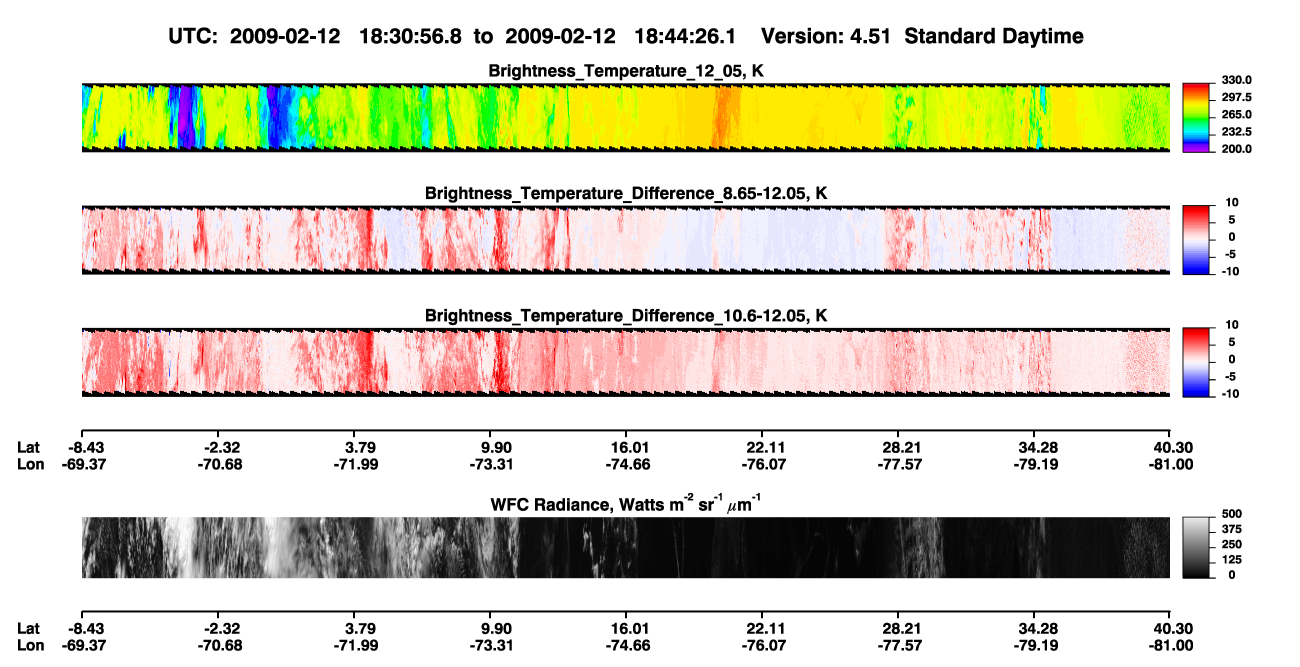The width and height of the screenshot is (1300, 667).
Task: Select the rainbow colorbar for Brightness Temperature 12.05
Action: [x=1197, y=117]
